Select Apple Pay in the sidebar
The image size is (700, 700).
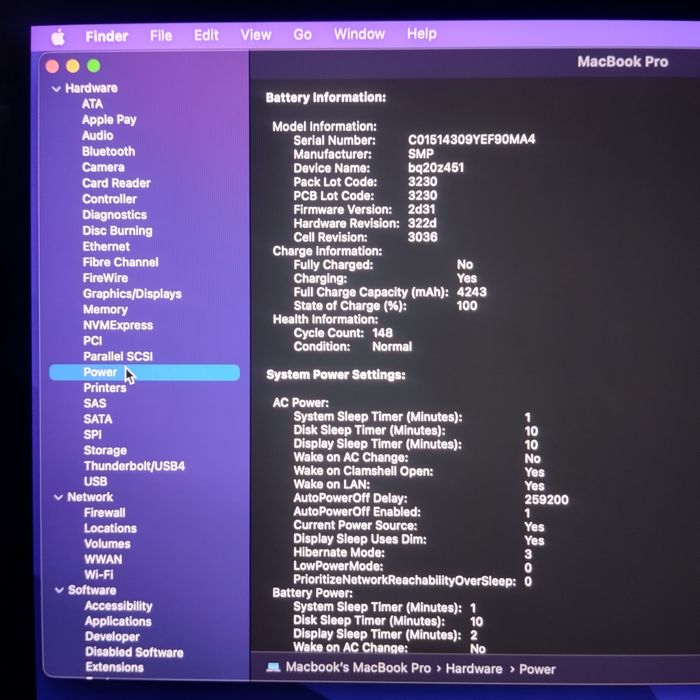click(109, 120)
